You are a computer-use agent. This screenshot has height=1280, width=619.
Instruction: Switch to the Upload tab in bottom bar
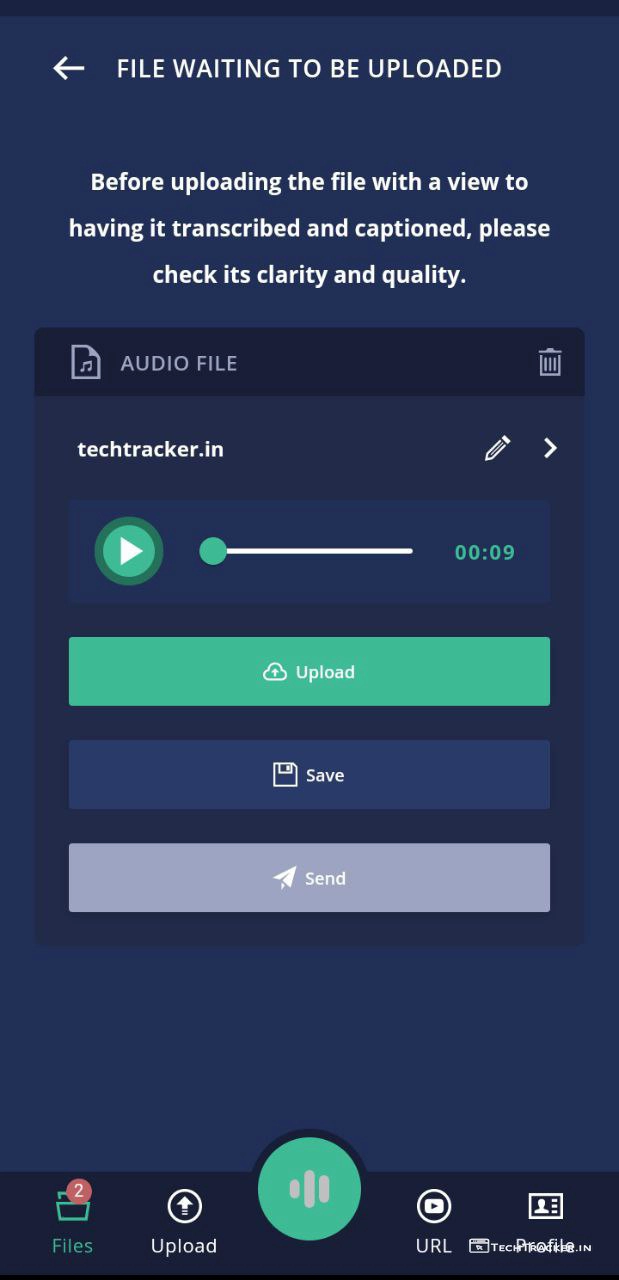point(184,1222)
